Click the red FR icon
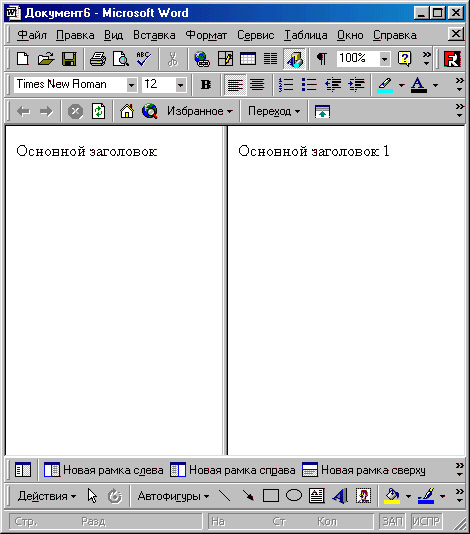 pyautogui.click(x=452, y=59)
